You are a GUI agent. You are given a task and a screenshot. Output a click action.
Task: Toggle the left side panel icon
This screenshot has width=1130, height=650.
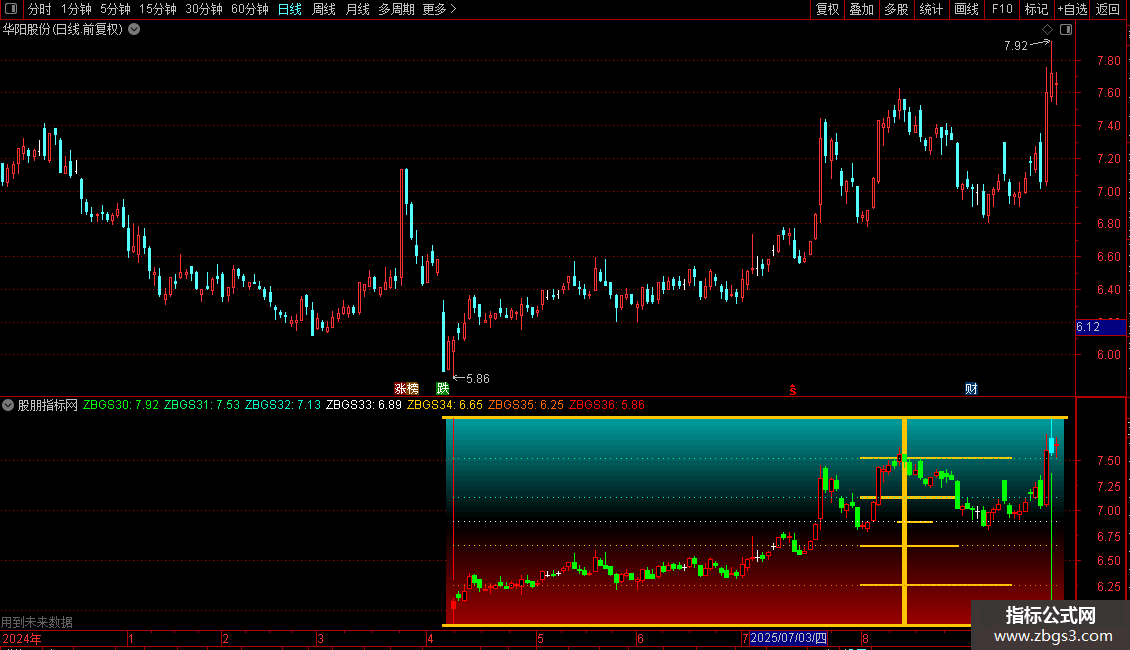tap(11, 9)
